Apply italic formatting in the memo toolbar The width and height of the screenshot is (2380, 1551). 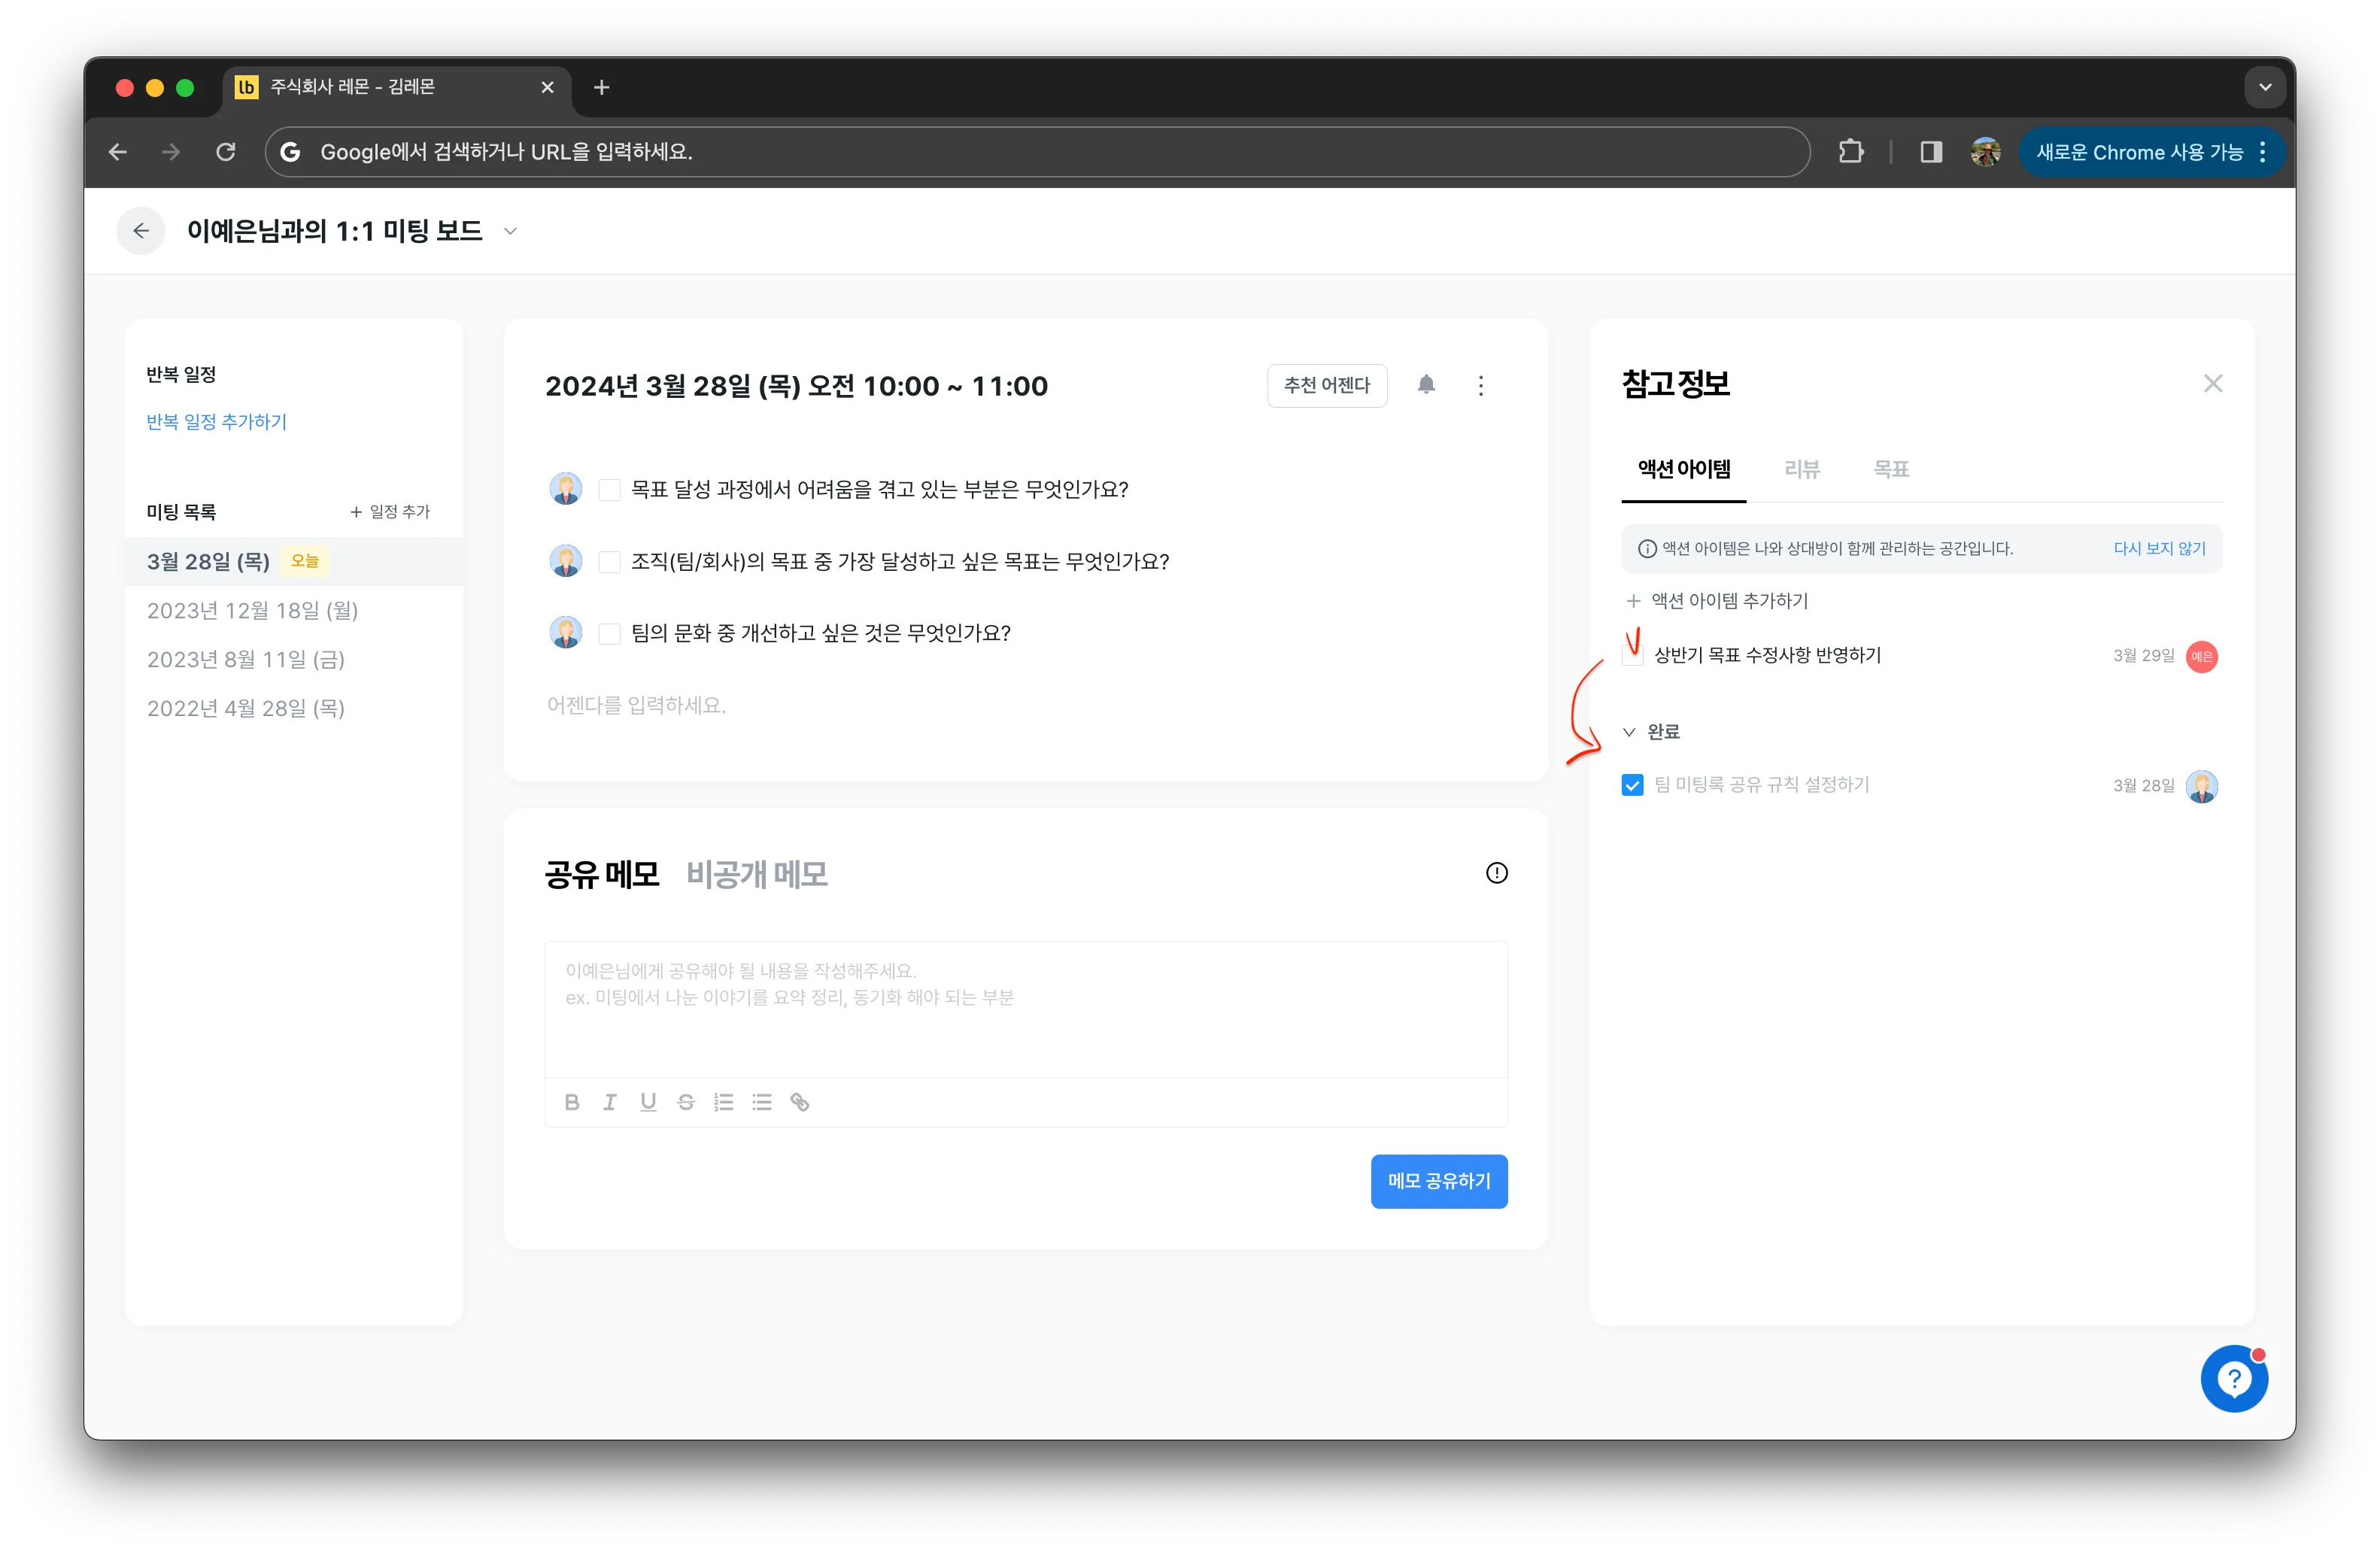[610, 1102]
